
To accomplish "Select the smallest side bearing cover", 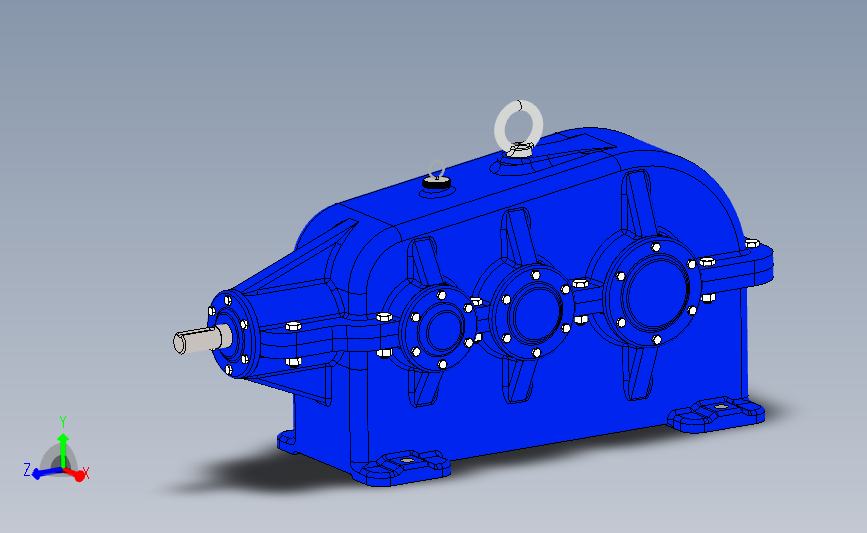I will (438, 327).
